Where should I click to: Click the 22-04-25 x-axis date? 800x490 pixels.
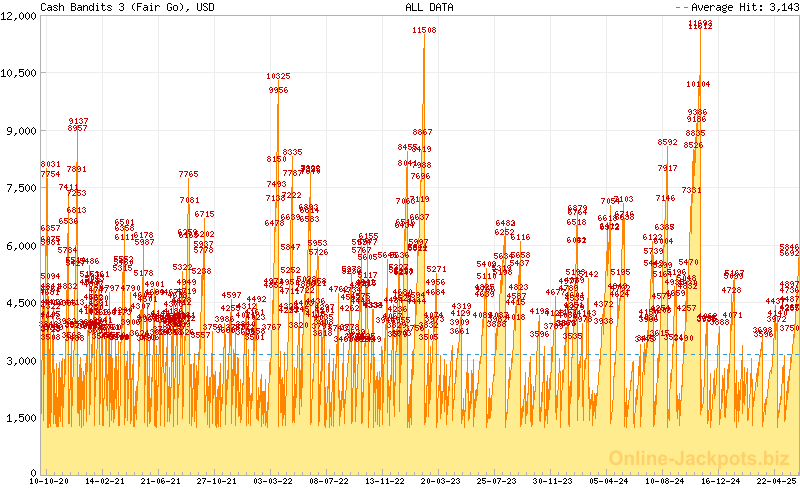tap(775, 481)
